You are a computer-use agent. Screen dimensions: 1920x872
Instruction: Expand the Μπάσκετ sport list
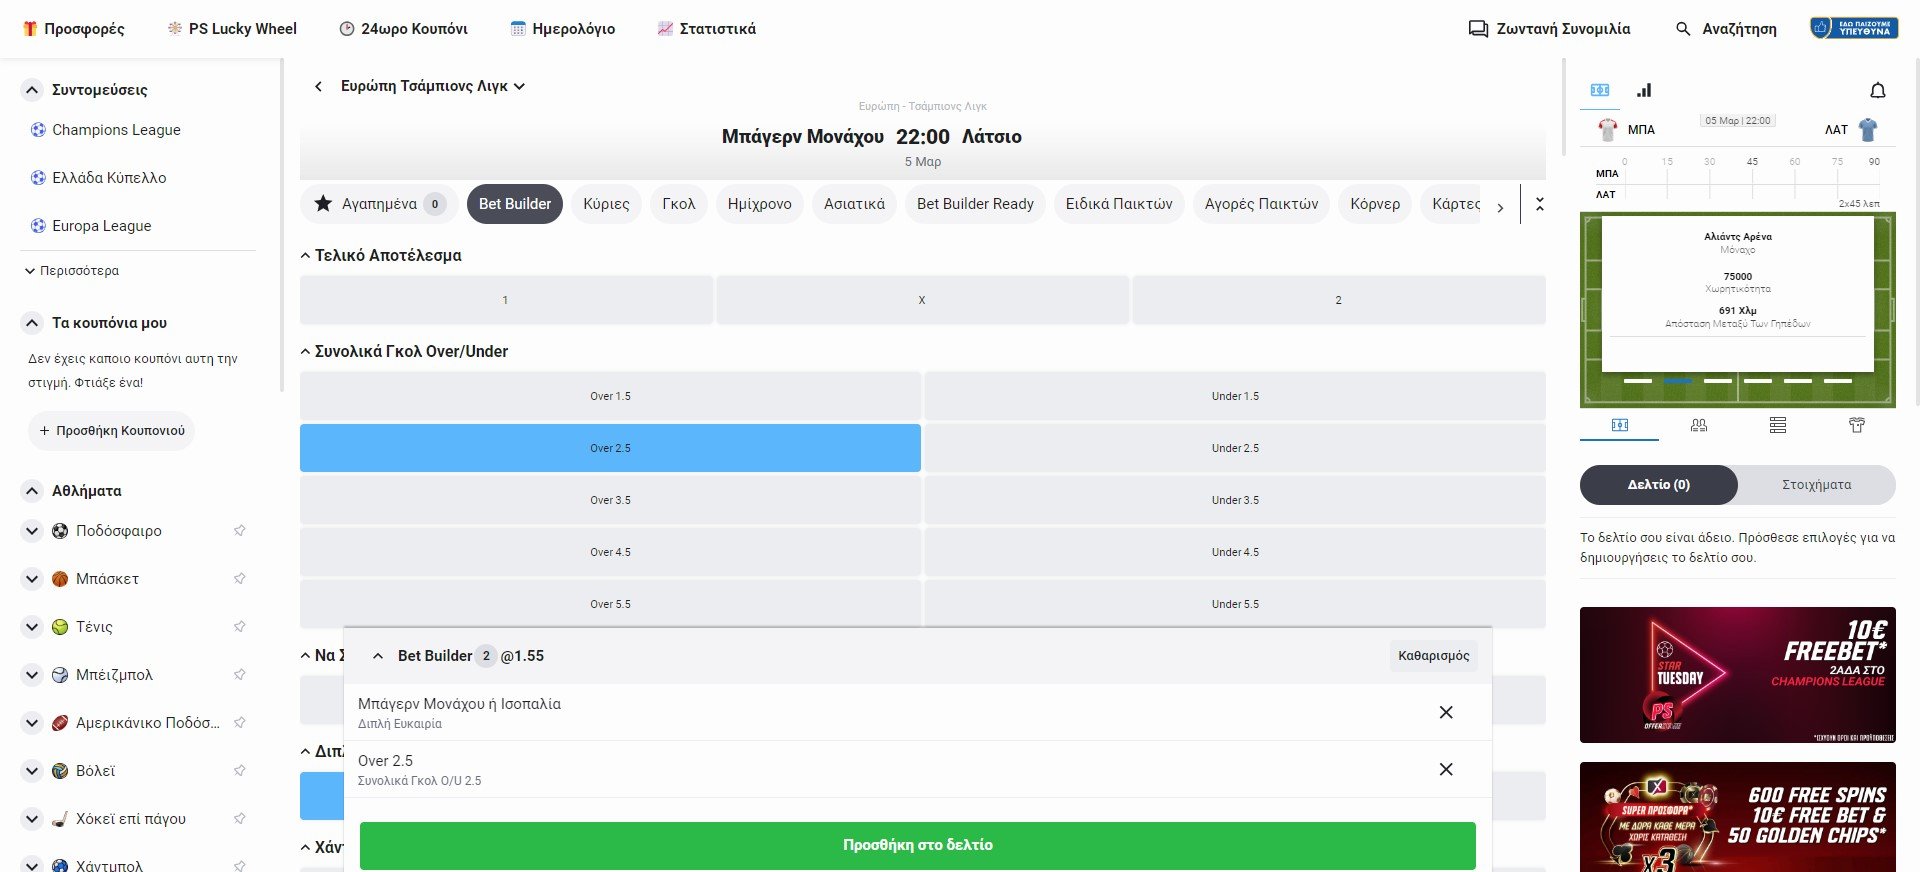[32, 579]
